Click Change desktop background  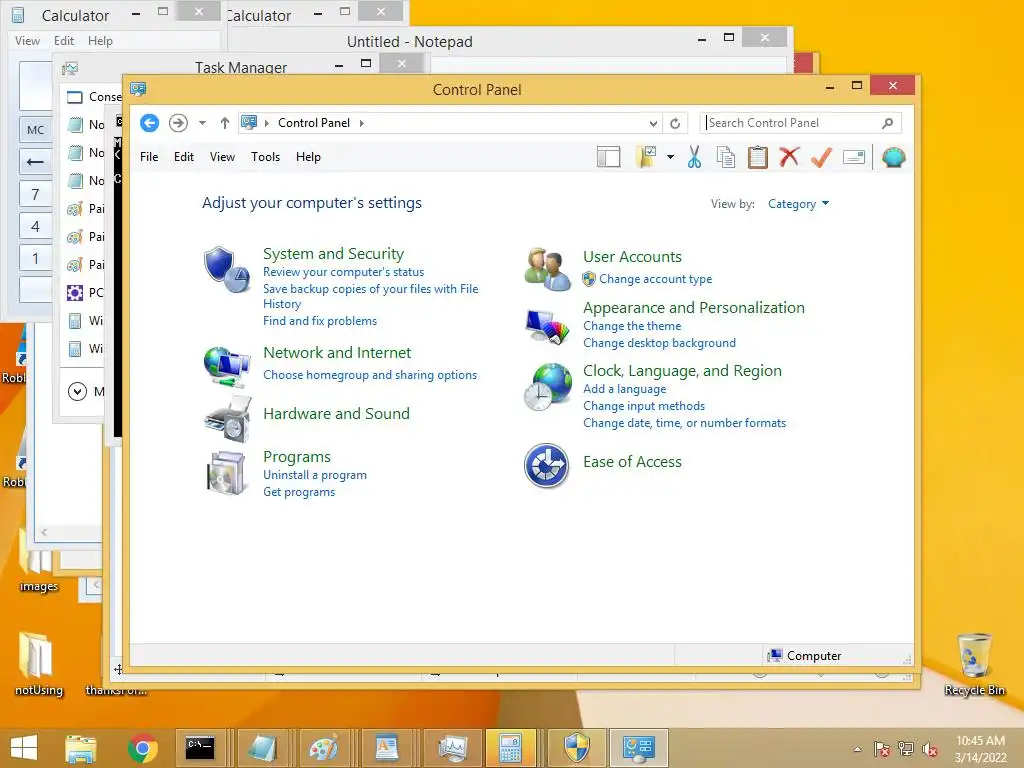pyautogui.click(x=659, y=343)
